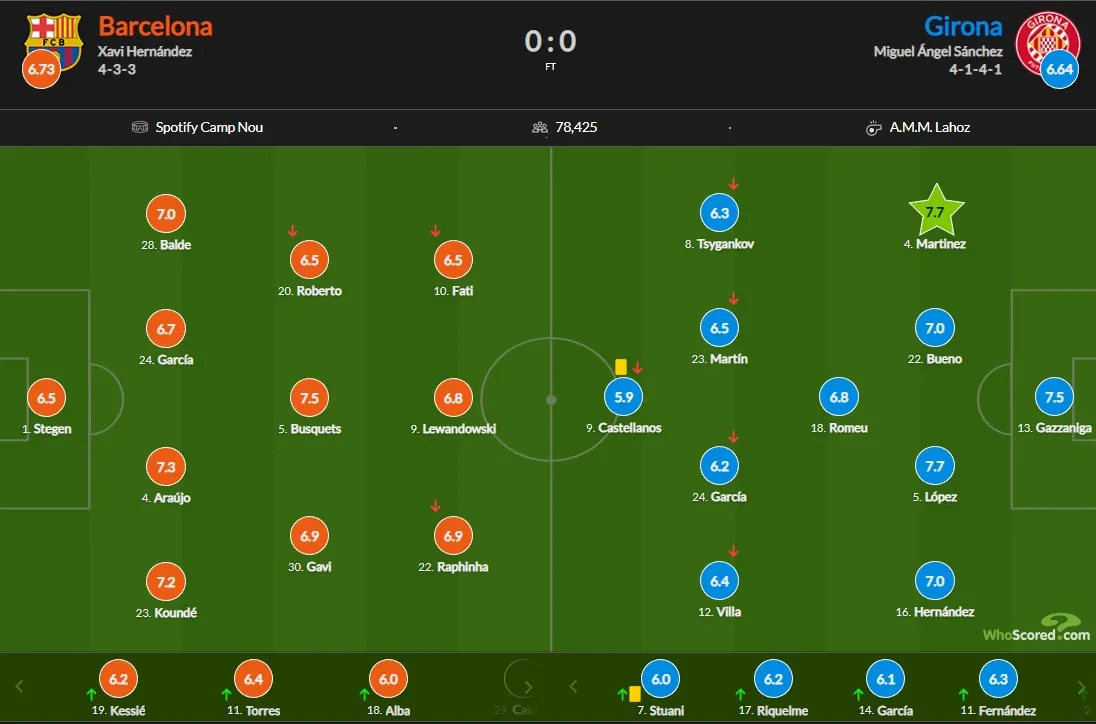Click the referee whistle icon

pos(874,127)
